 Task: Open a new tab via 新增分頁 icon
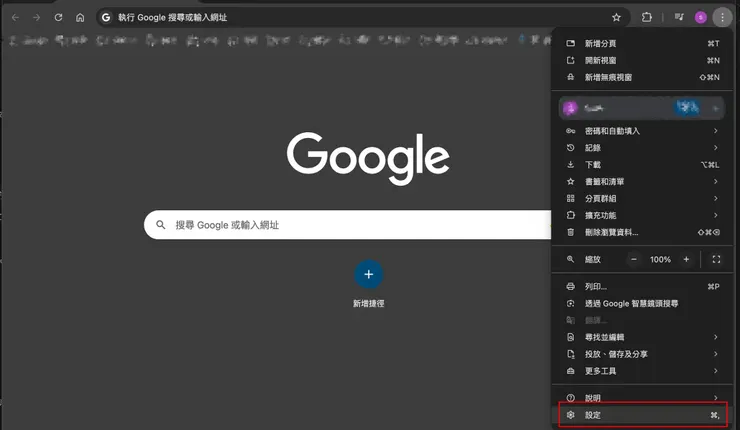(x=571, y=43)
